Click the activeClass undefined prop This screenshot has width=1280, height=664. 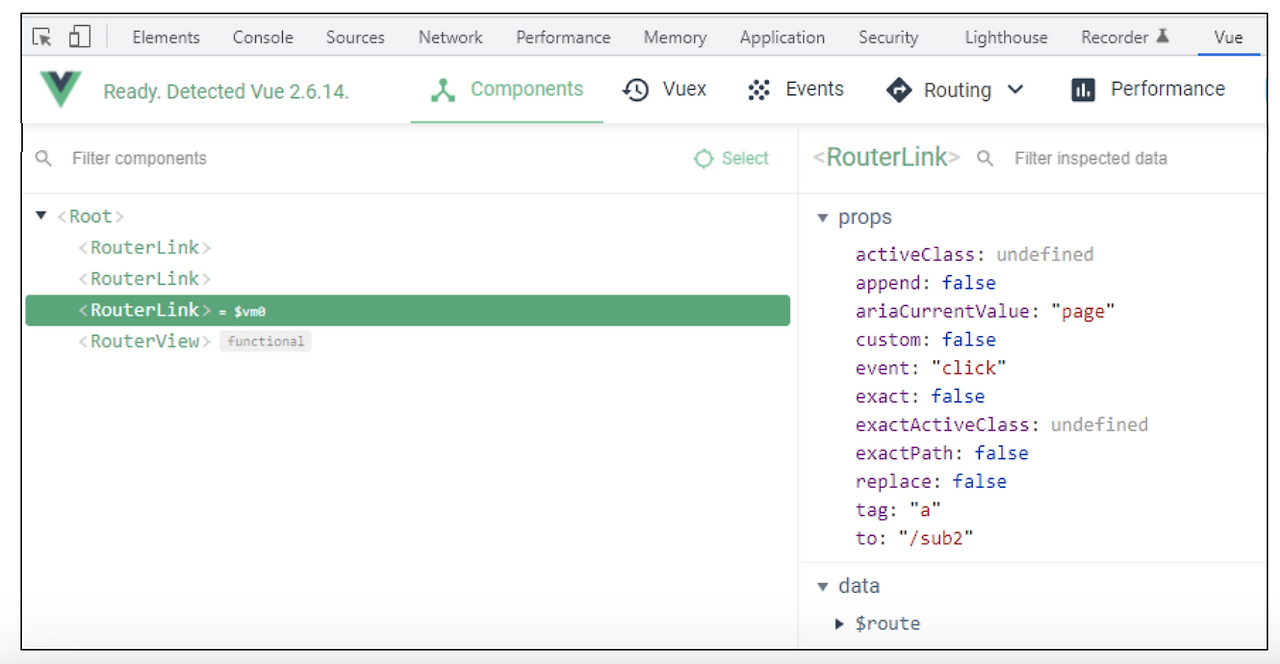click(975, 254)
